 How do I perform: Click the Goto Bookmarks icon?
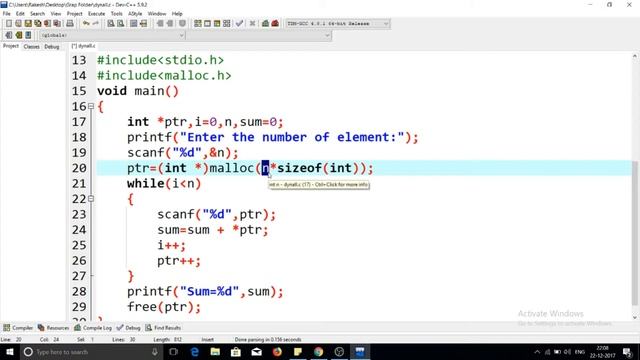[28, 35]
